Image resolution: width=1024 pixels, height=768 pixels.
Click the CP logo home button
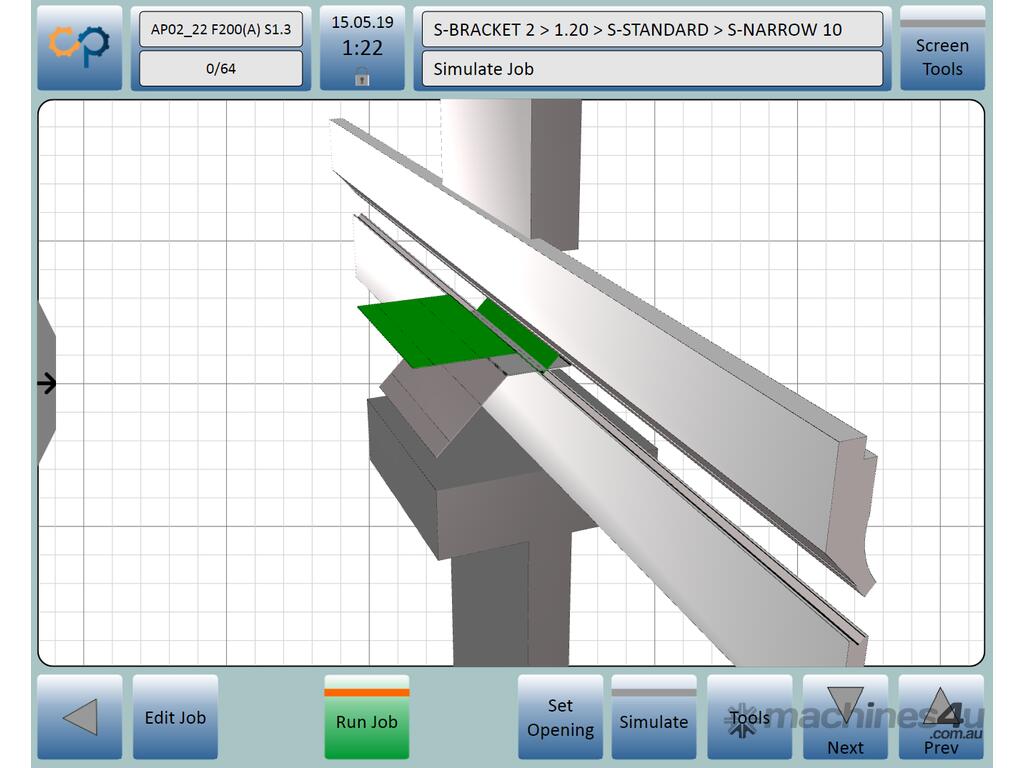(80, 48)
